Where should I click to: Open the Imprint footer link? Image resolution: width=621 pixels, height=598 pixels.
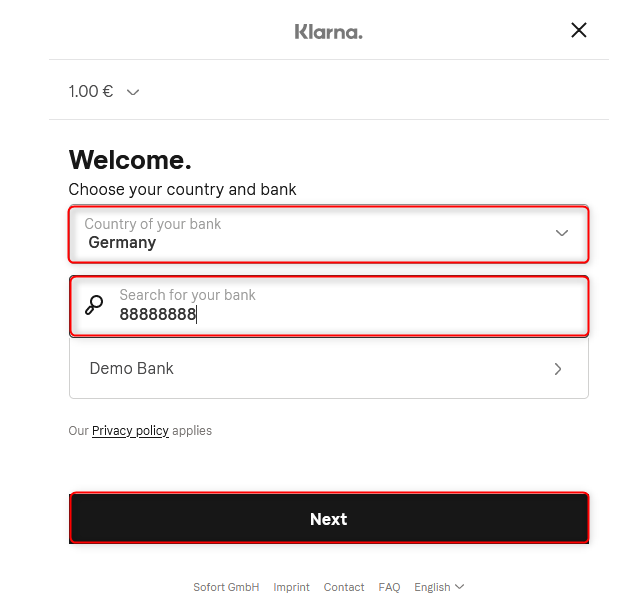(x=291, y=587)
